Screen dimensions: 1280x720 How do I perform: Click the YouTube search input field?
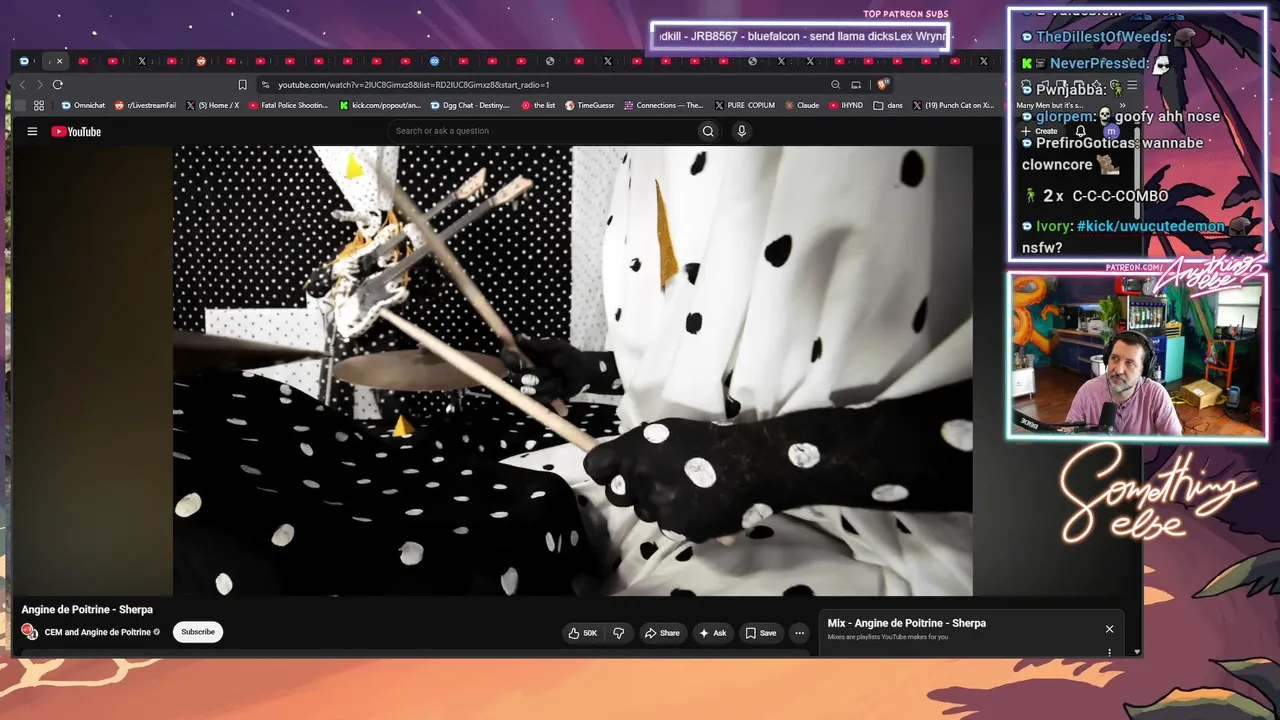click(x=542, y=131)
